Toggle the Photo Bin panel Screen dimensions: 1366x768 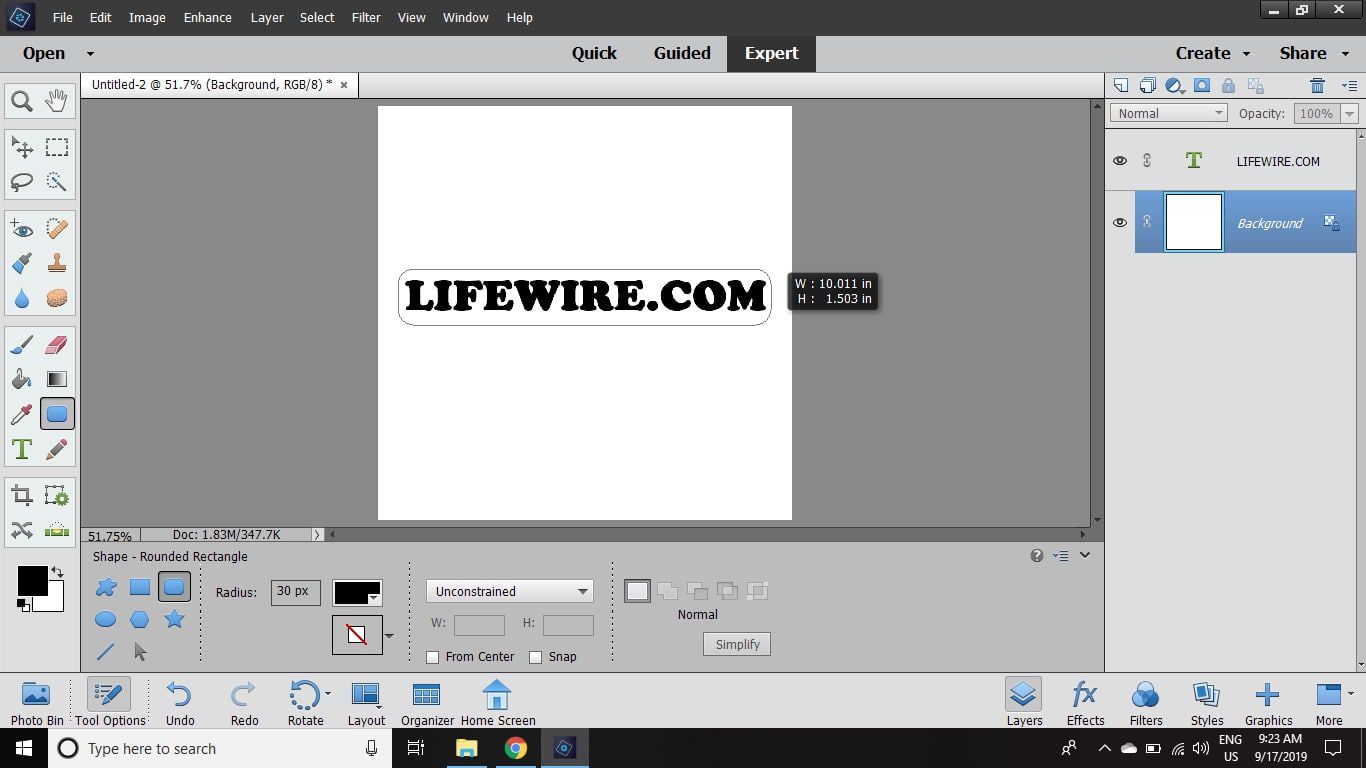tap(37, 702)
